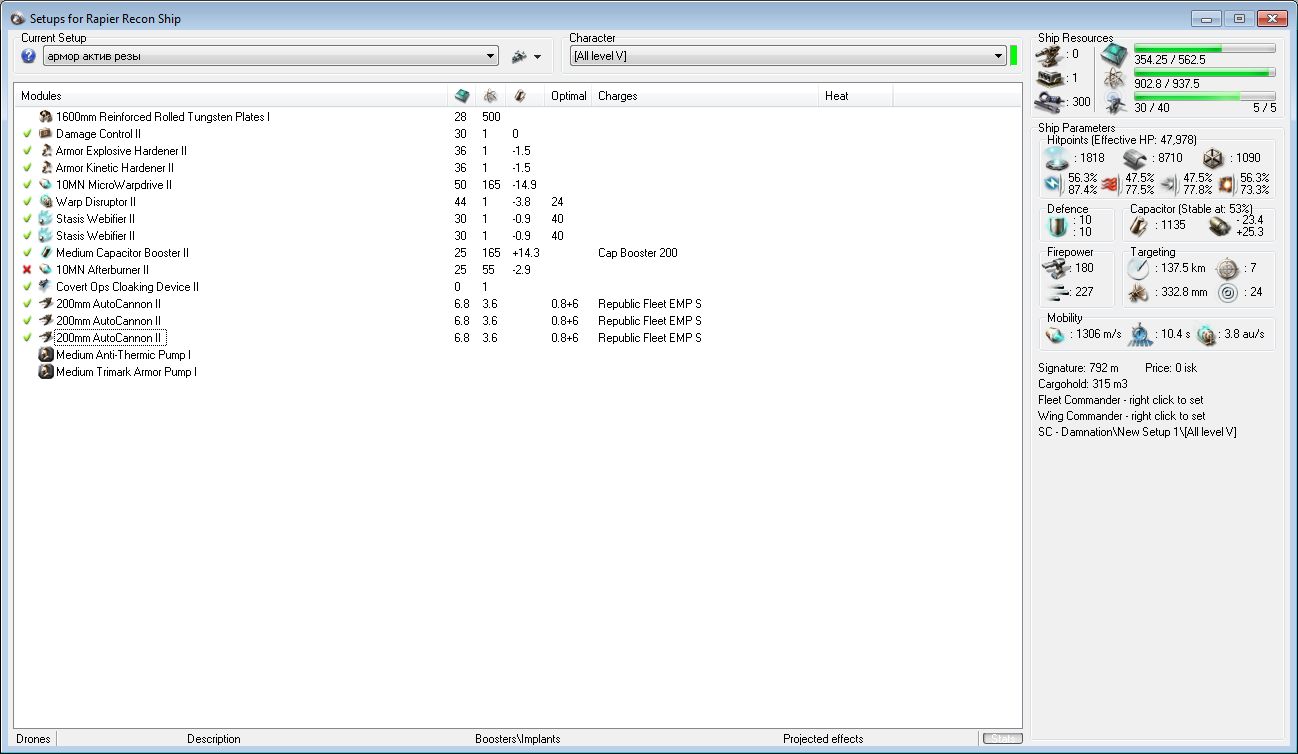Select the 1600mm Reinforced Rolled Tungsten Plates I row
The image size is (1298, 754).
[x=518, y=117]
